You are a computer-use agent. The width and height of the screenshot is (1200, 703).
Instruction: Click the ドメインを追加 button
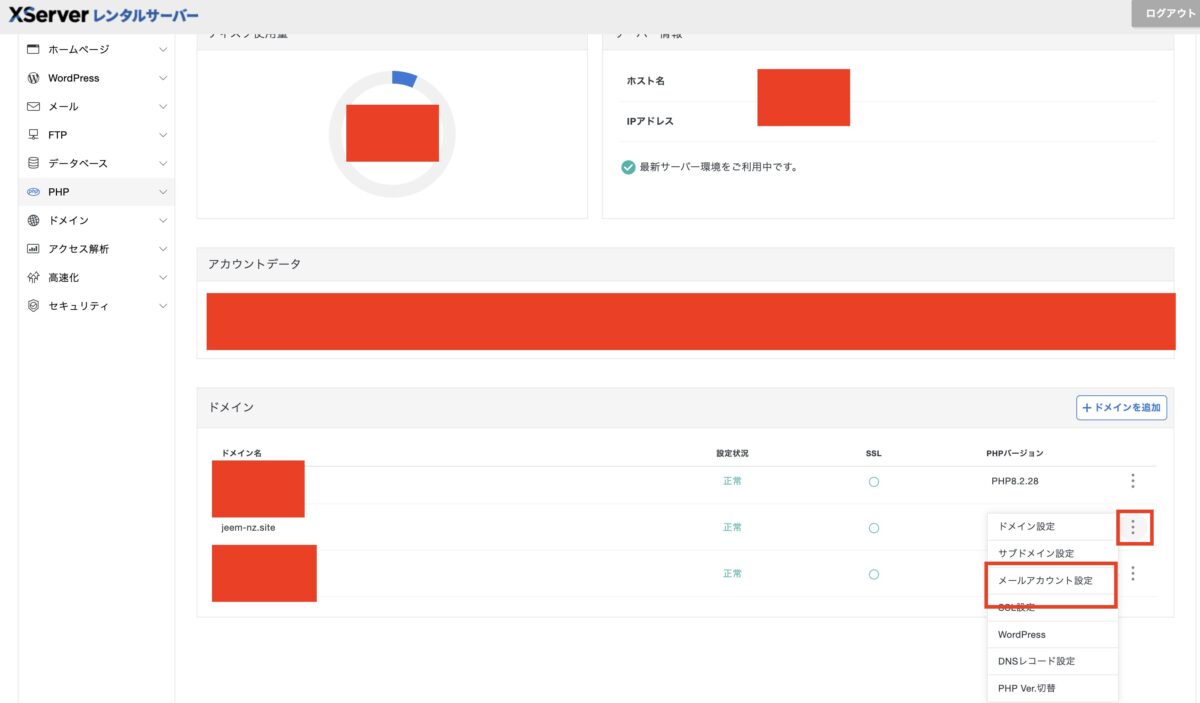[1121, 408]
